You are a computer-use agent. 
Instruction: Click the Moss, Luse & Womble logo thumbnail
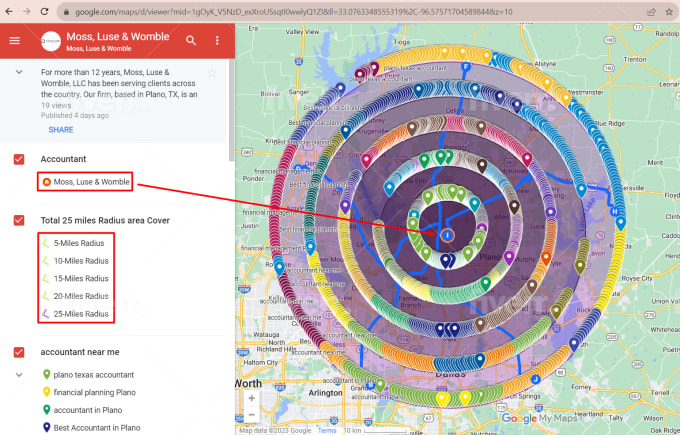50,41
